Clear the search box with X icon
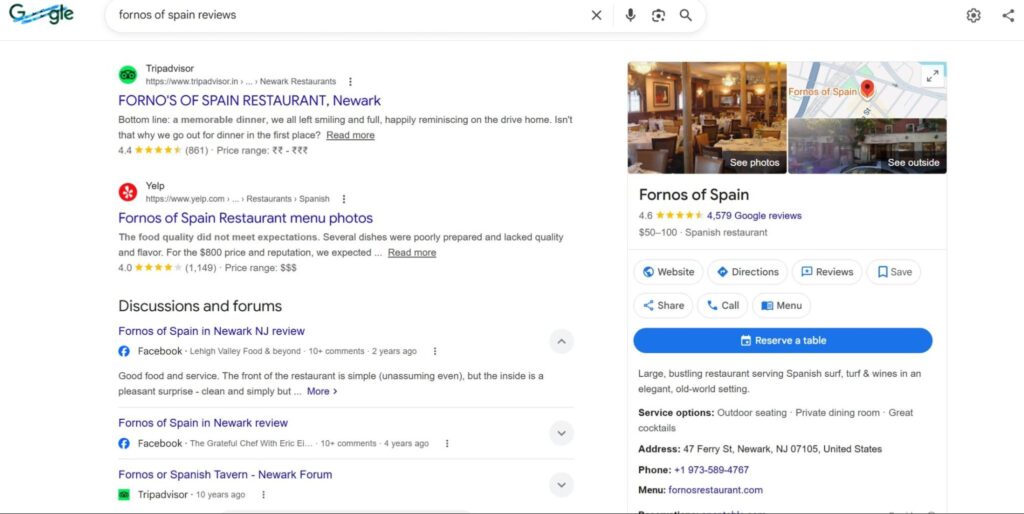 coord(597,15)
